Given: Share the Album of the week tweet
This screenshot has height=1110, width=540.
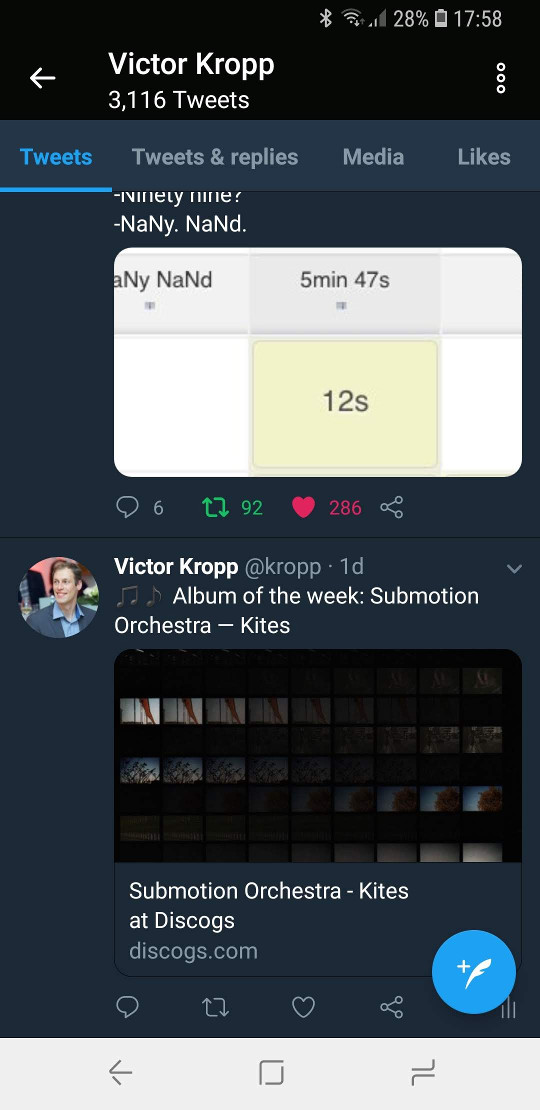Looking at the screenshot, I should [x=391, y=1007].
